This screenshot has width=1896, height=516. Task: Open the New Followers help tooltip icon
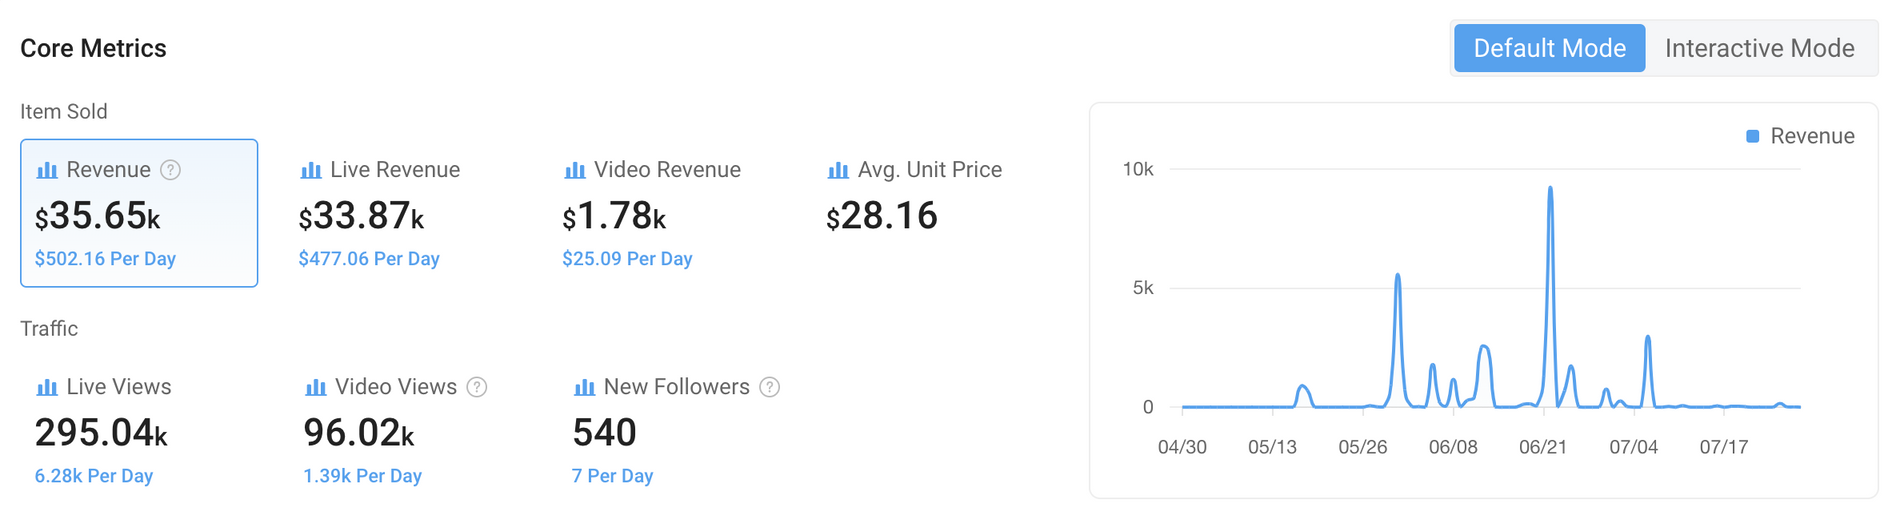pos(769,387)
